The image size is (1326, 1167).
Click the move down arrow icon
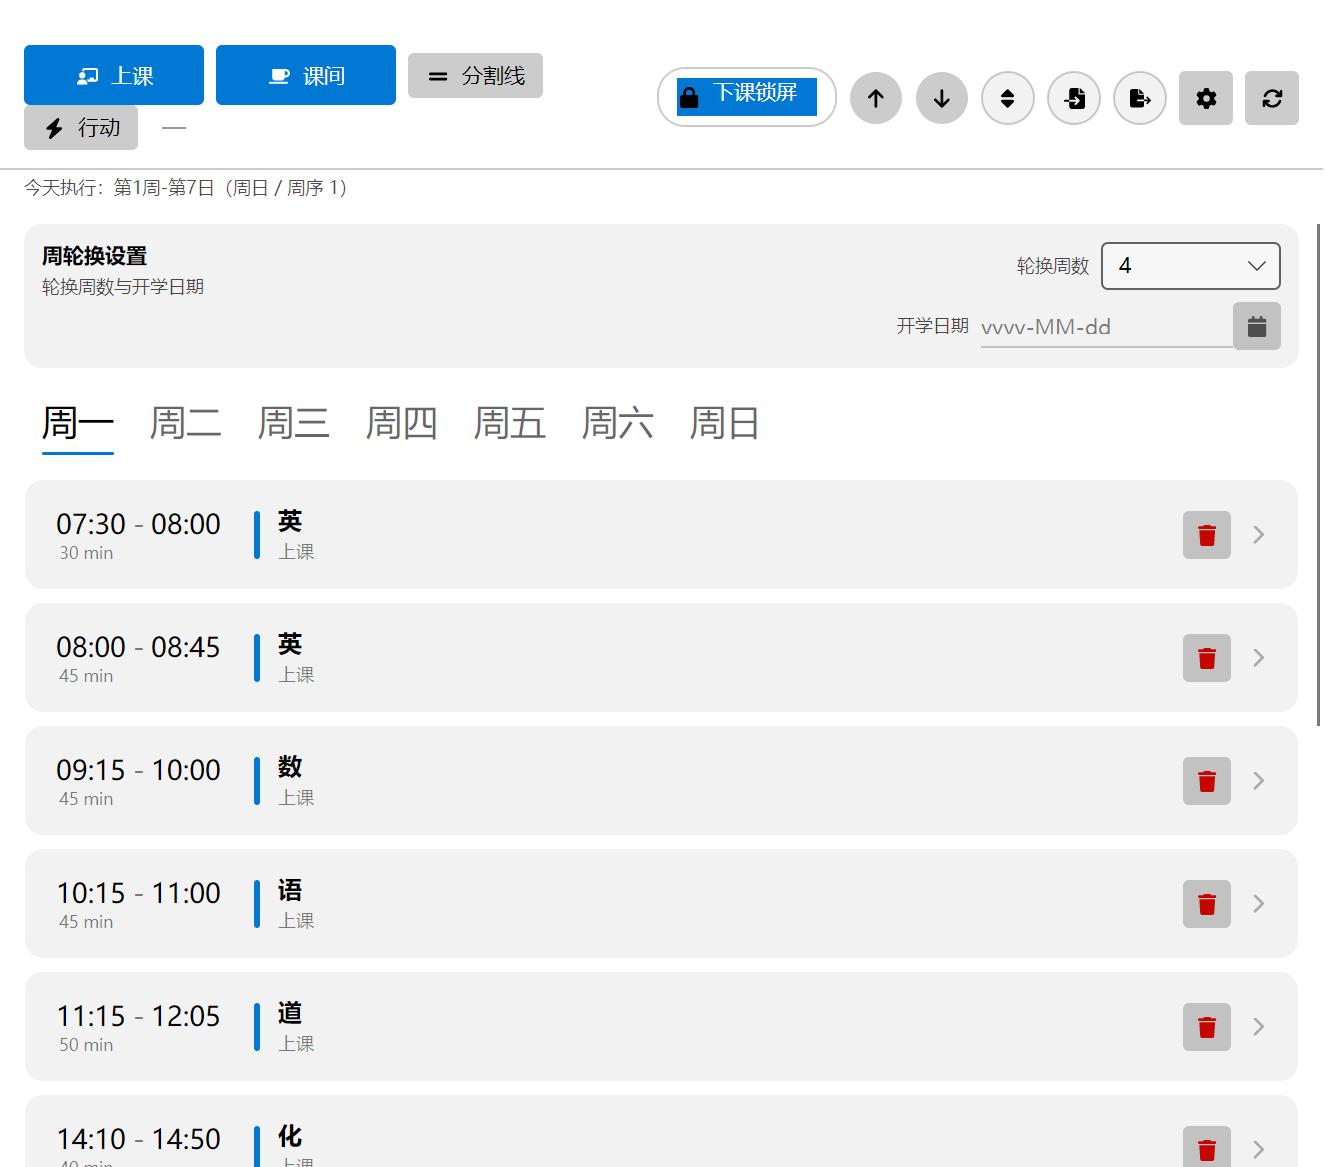942,98
